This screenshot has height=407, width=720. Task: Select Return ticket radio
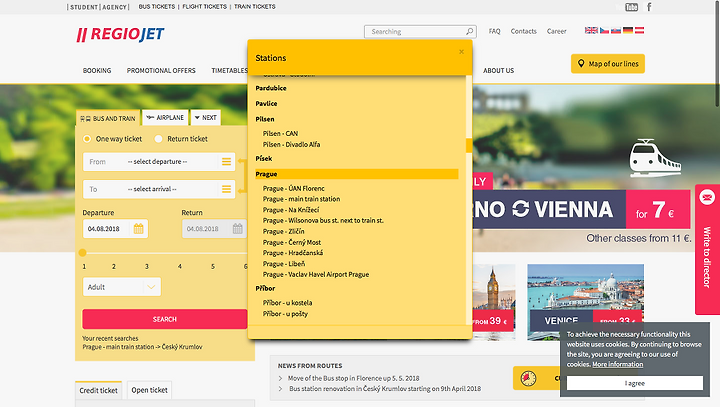(x=158, y=139)
